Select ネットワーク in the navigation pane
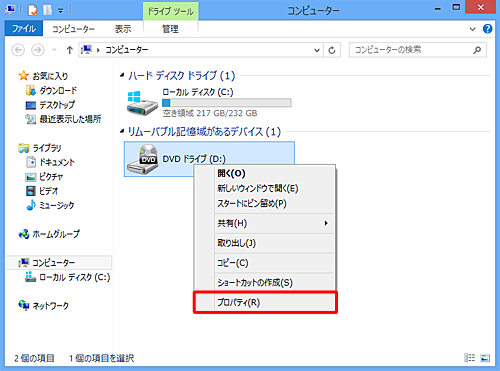500x371 pixels. (44, 305)
